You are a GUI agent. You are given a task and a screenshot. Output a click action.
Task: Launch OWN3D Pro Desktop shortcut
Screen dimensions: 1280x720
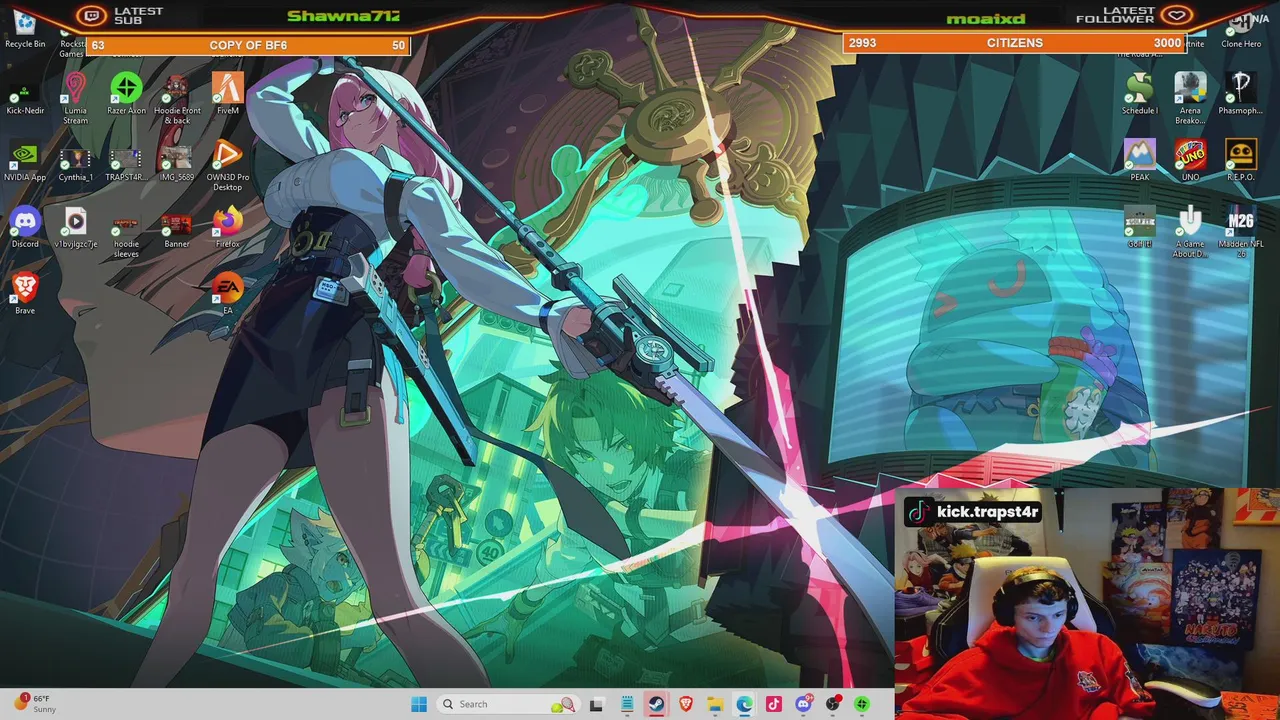pos(227,165)
